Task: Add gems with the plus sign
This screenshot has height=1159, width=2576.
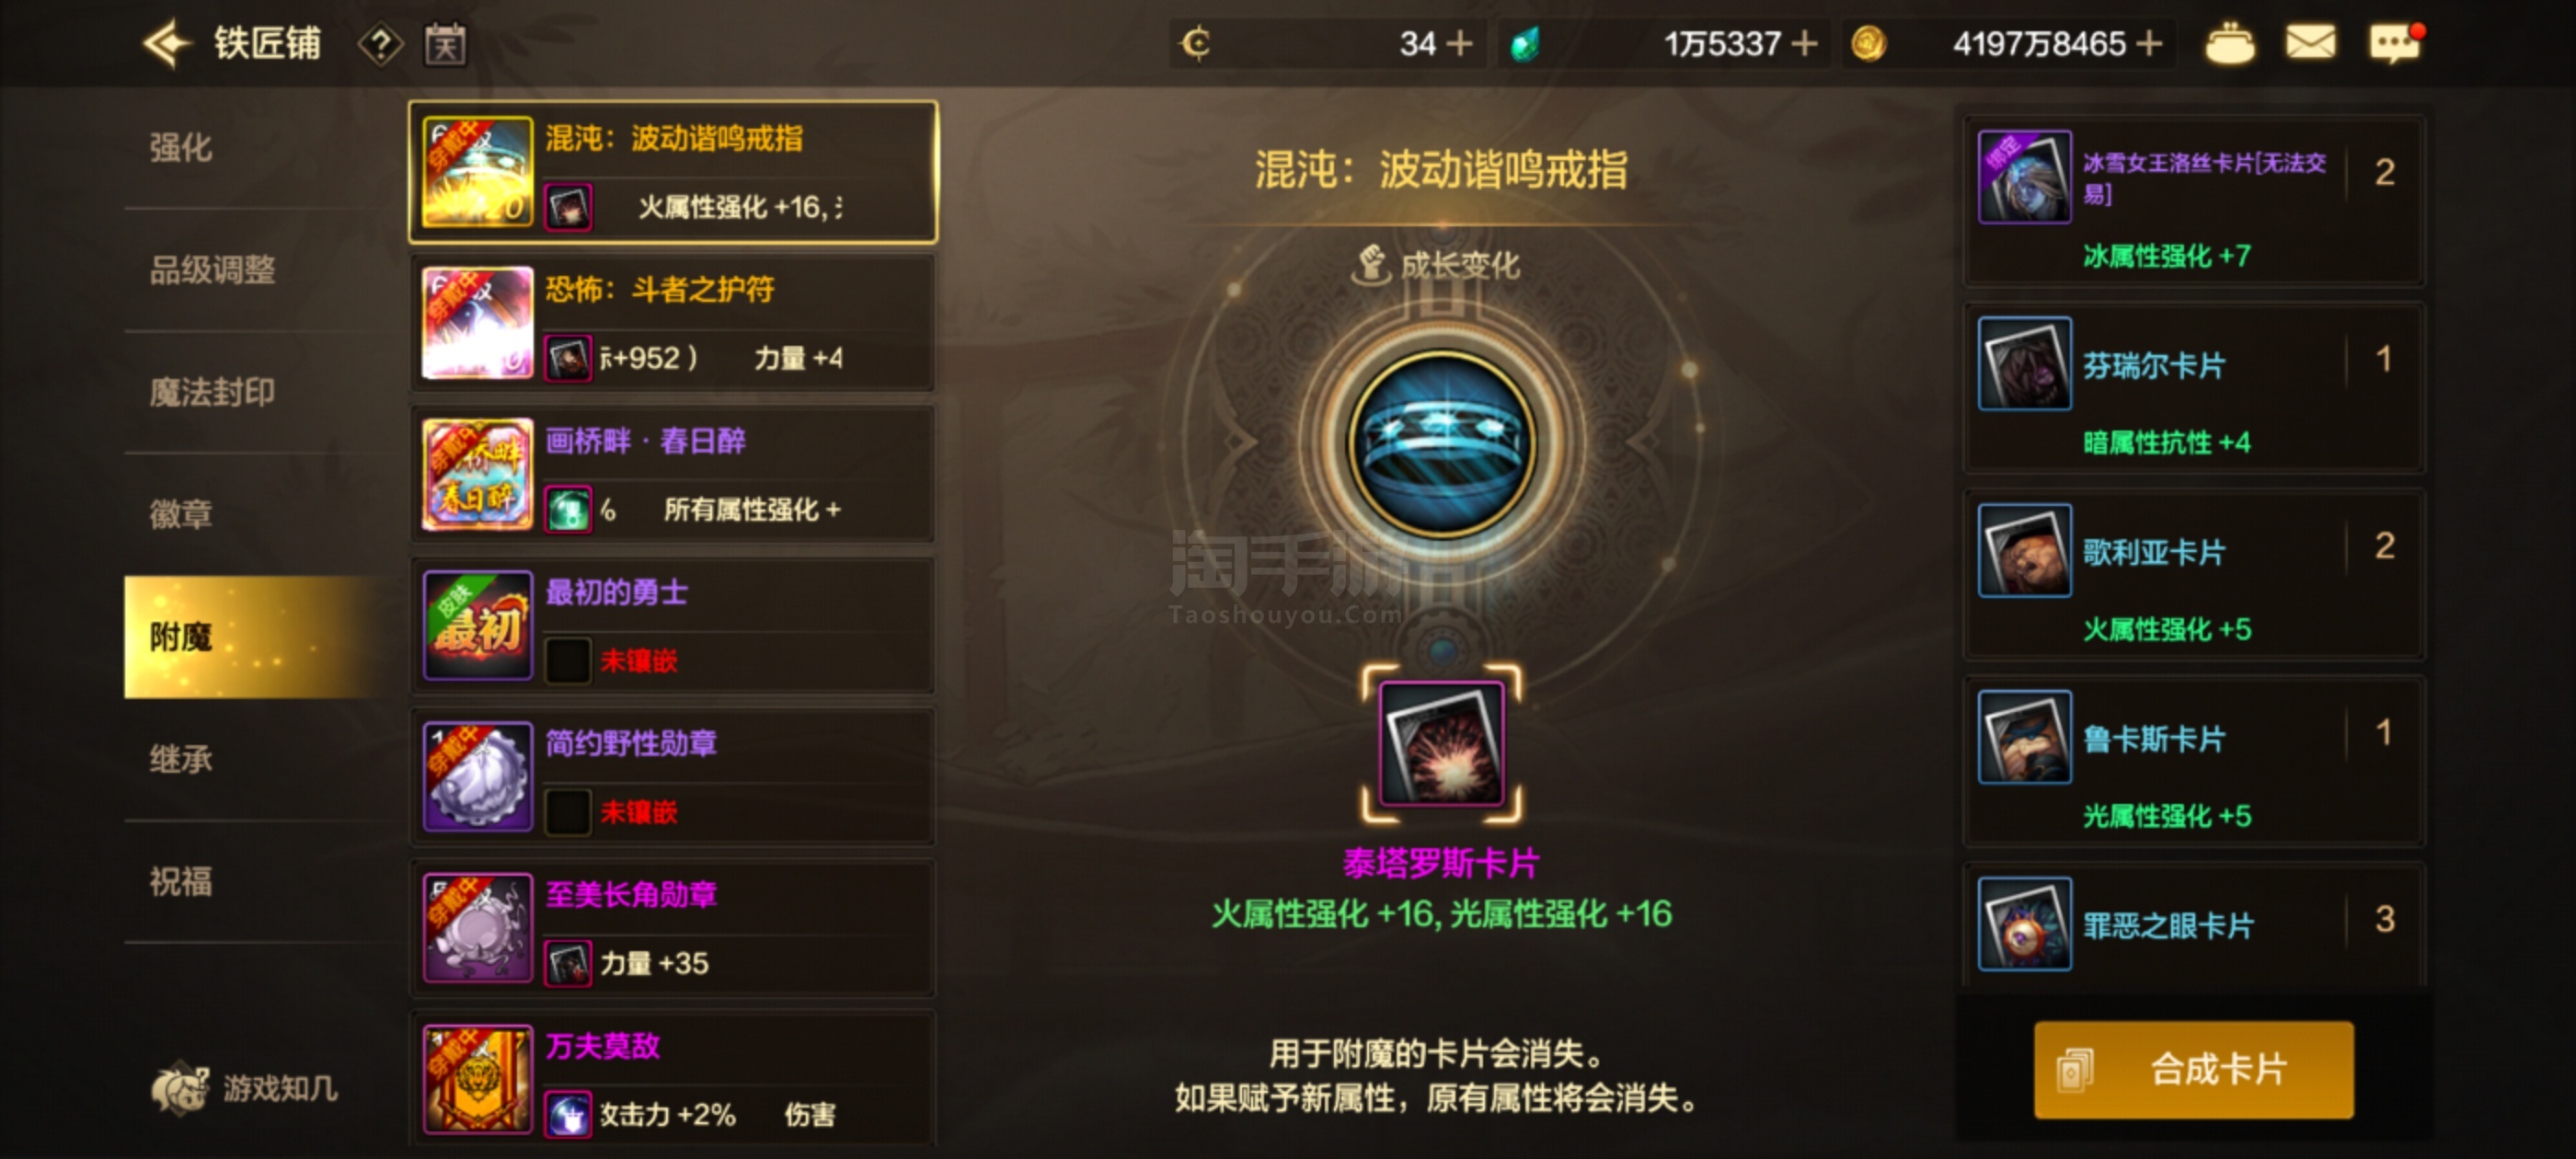Action: tap(1803, 44)
